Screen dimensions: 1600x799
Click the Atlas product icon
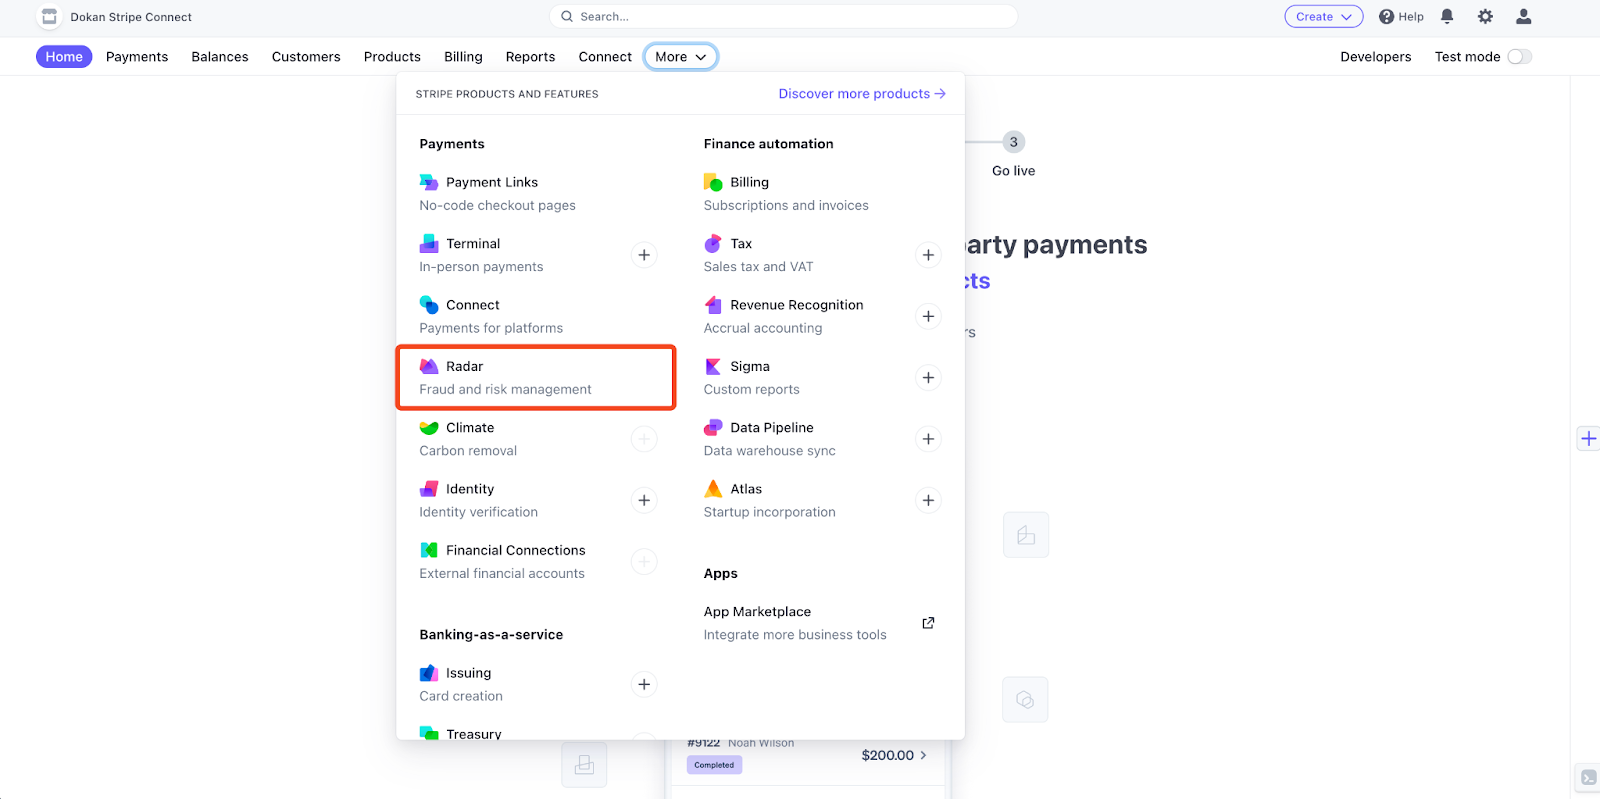click(x=713, y=488)
